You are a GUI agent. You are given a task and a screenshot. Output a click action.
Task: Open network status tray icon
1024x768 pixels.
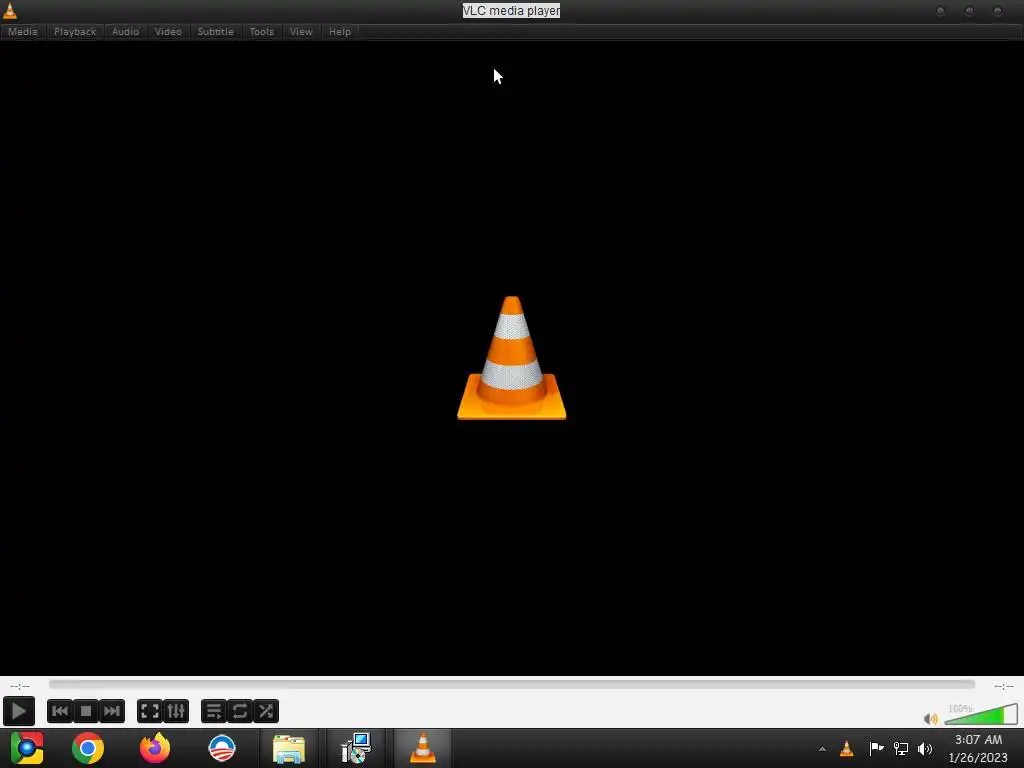901,748
